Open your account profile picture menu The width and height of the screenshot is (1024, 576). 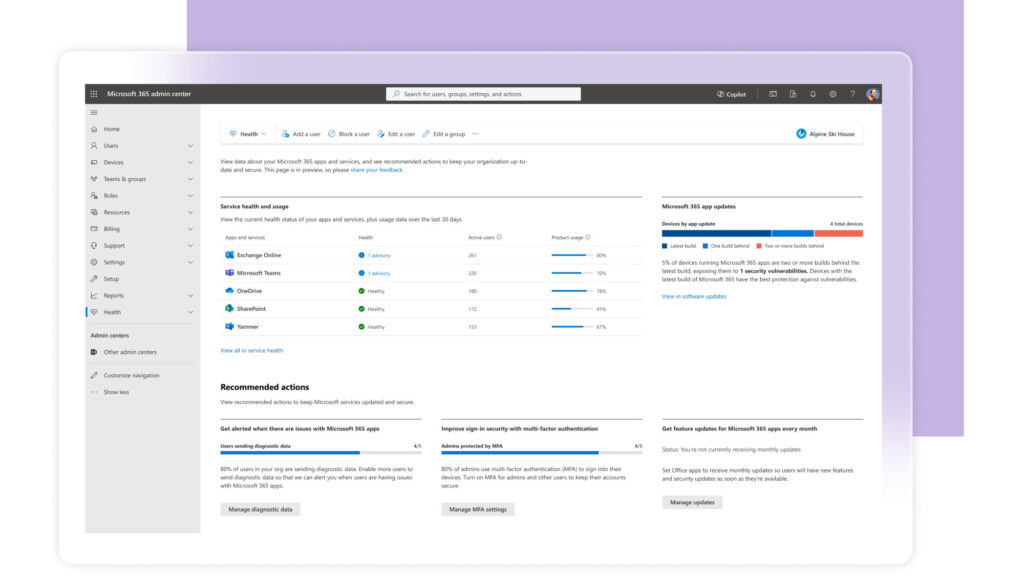(872, 93)
